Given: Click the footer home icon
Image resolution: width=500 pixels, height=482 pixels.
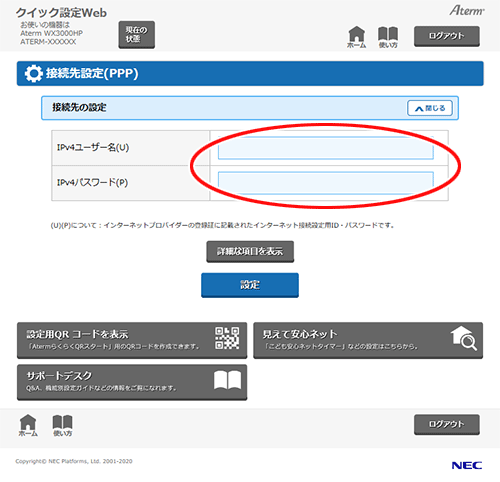Looking at the screenshot, I should (28, 425).
